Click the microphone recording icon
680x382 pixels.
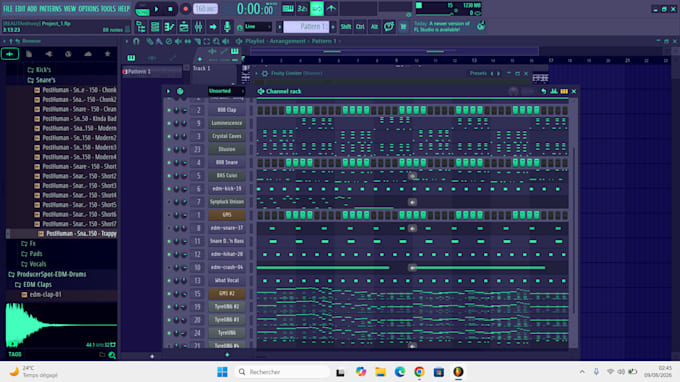227,27
